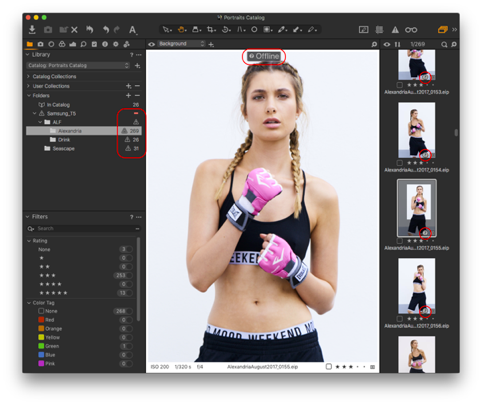This screenshot has height=405, width=482.
Task: Open the Adjustments clipboard tool tab
Action: 94,44
